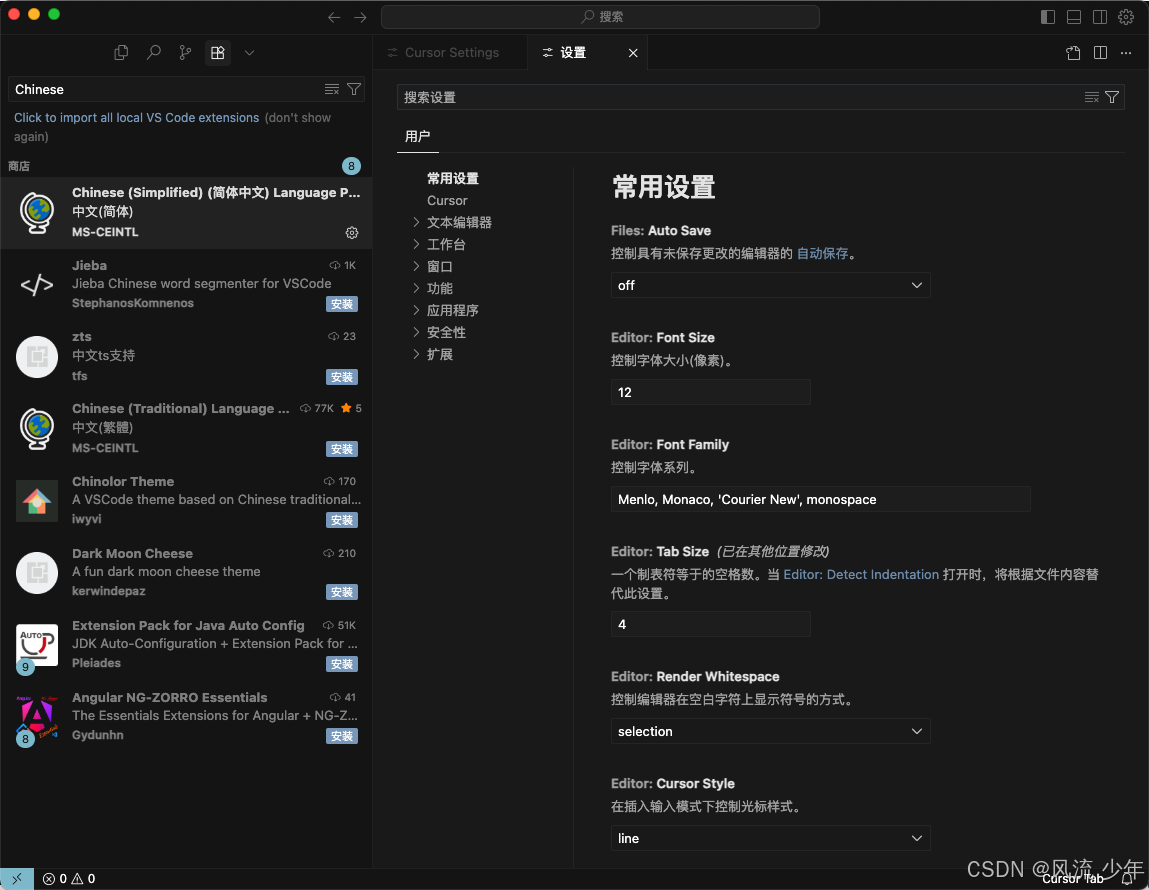Select the 用户 settings scope tab
1149x890 pixels.
(x=418, y=136)
